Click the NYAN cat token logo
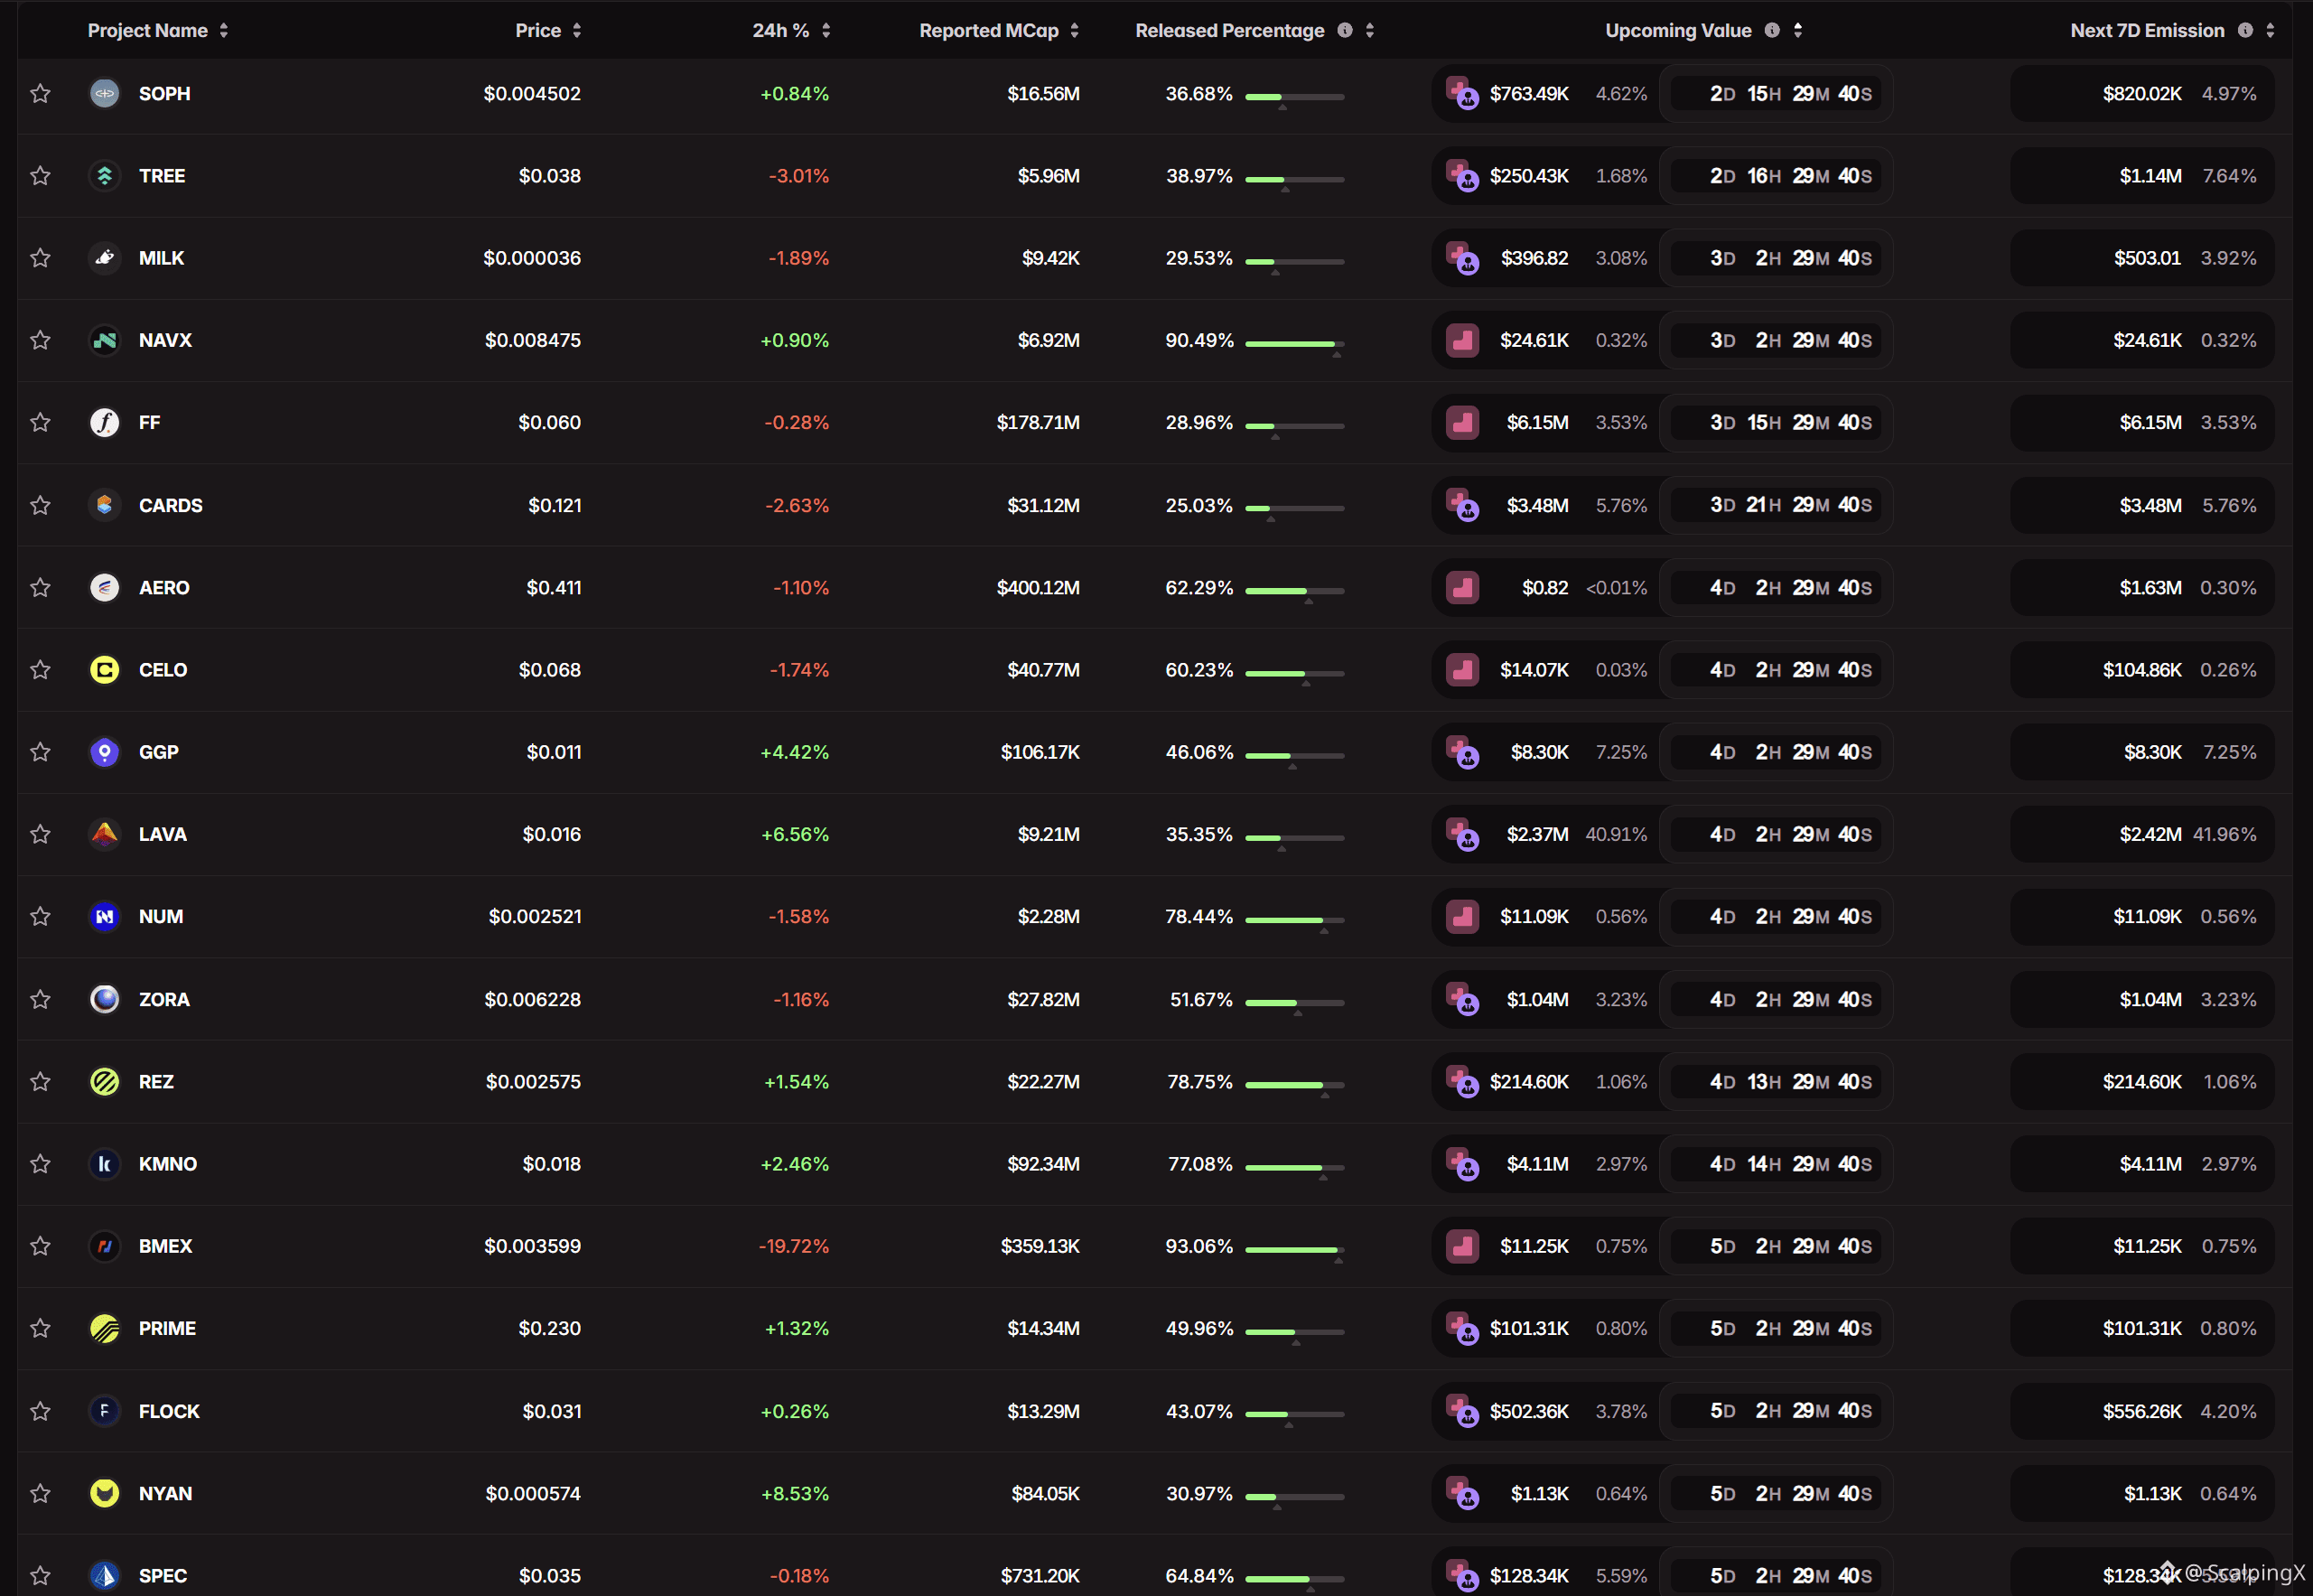The image size is (2313, 1596). coord(104,1493)
